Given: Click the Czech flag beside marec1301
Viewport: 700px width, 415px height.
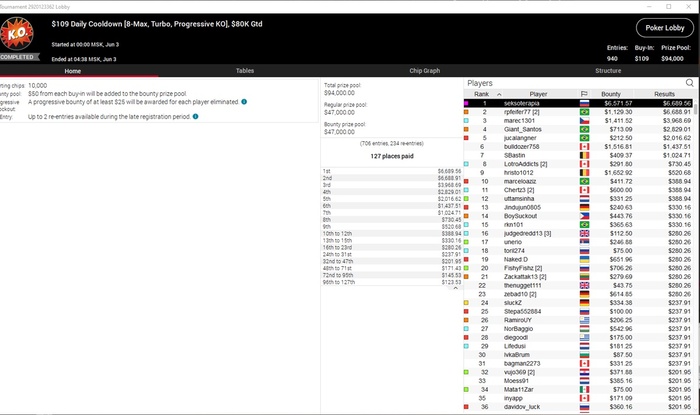Looking at the screenshot, I should 584,120.
